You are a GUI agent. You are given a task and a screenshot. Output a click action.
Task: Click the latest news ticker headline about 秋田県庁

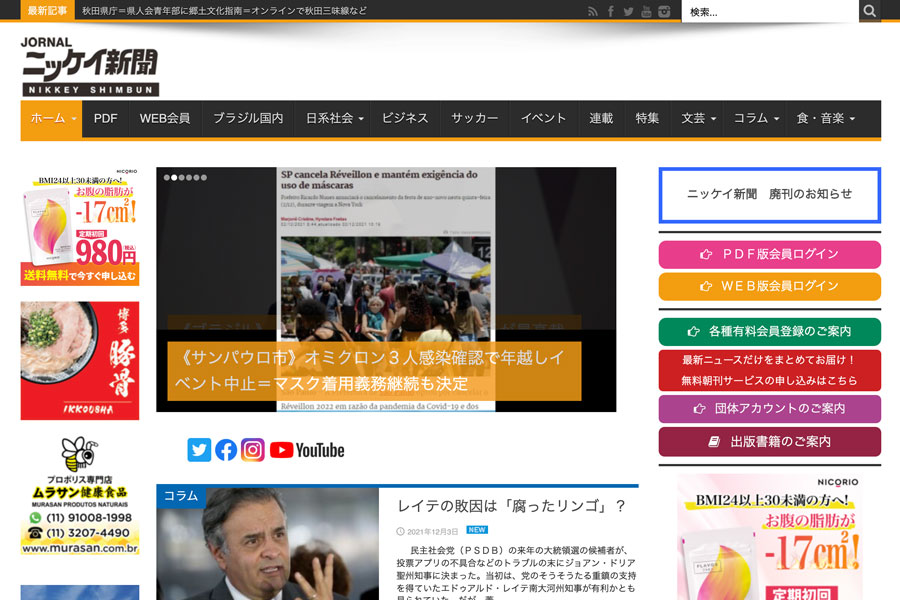click(x=224, y=11)
